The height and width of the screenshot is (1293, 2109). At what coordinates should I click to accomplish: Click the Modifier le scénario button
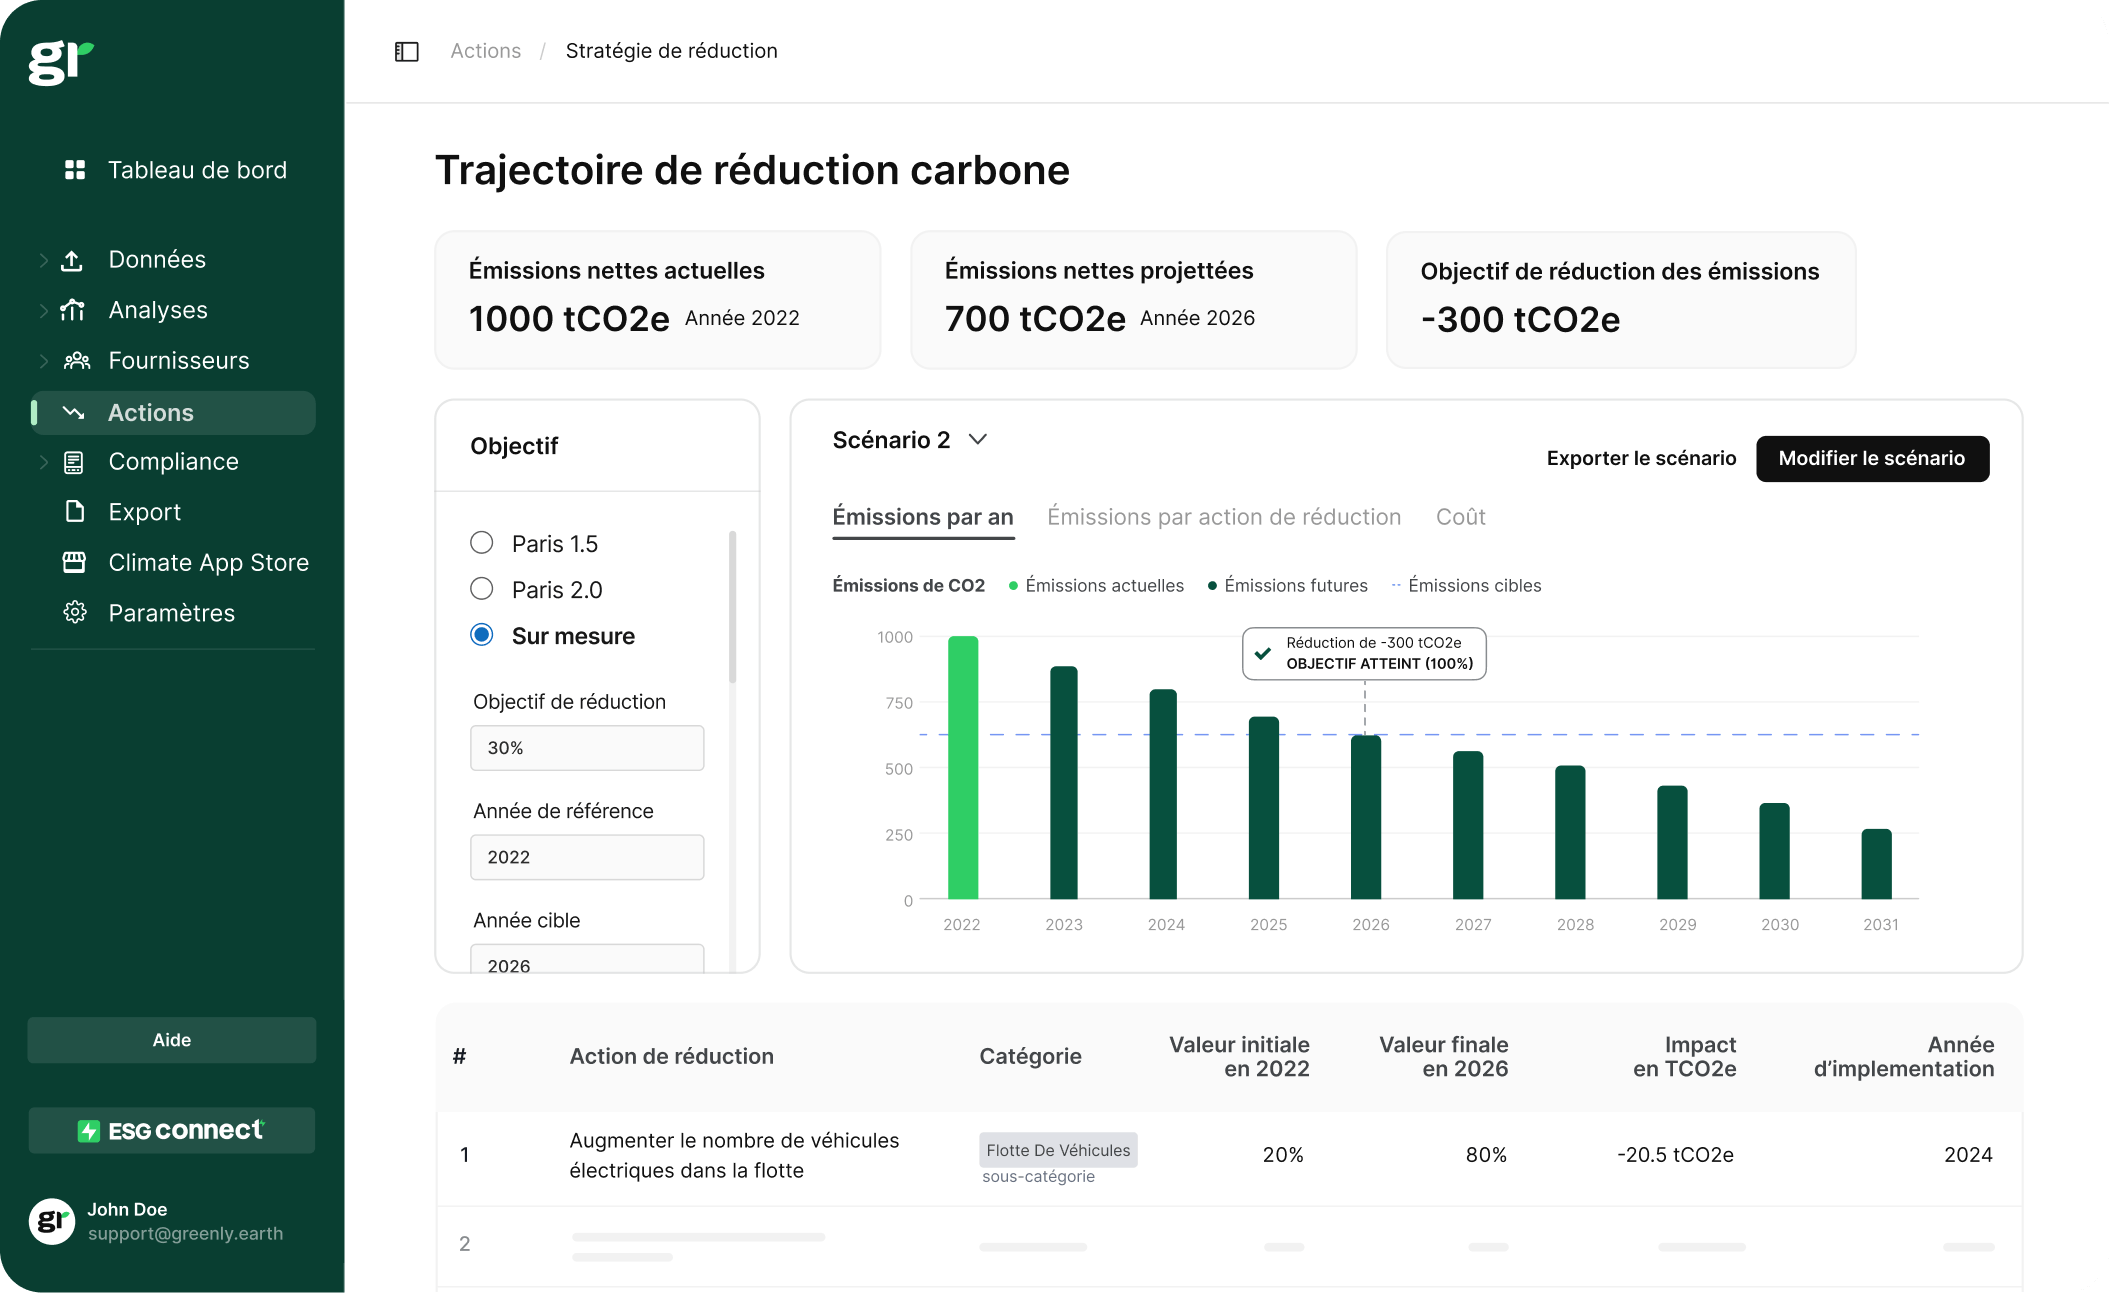(x=1874, y=458)
